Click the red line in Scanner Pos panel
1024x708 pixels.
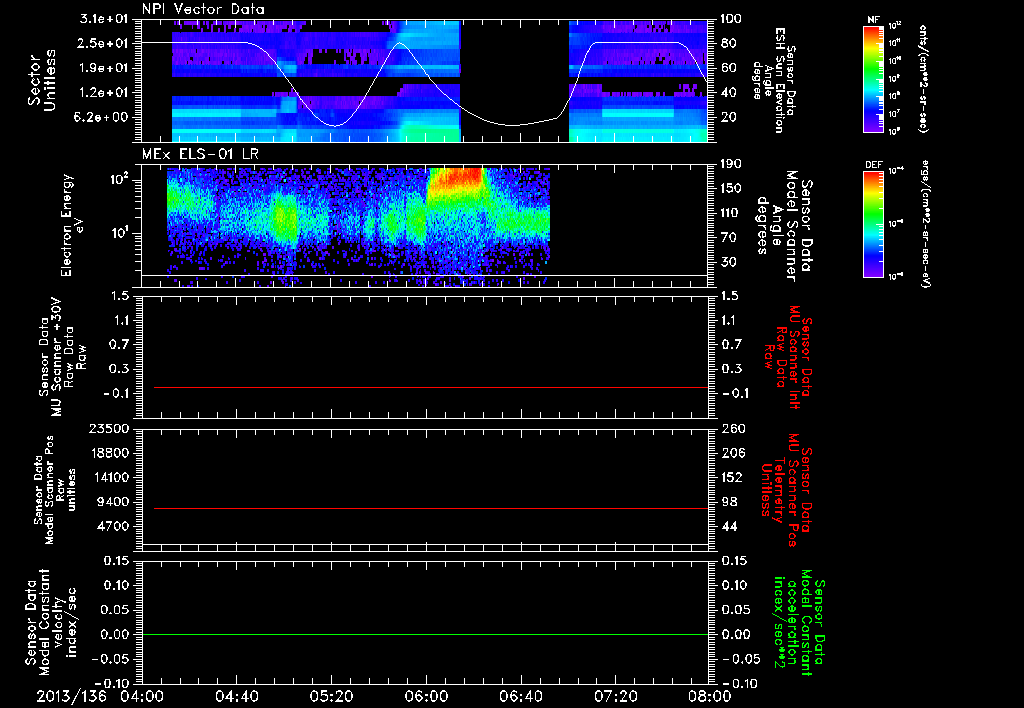point(431,508)
